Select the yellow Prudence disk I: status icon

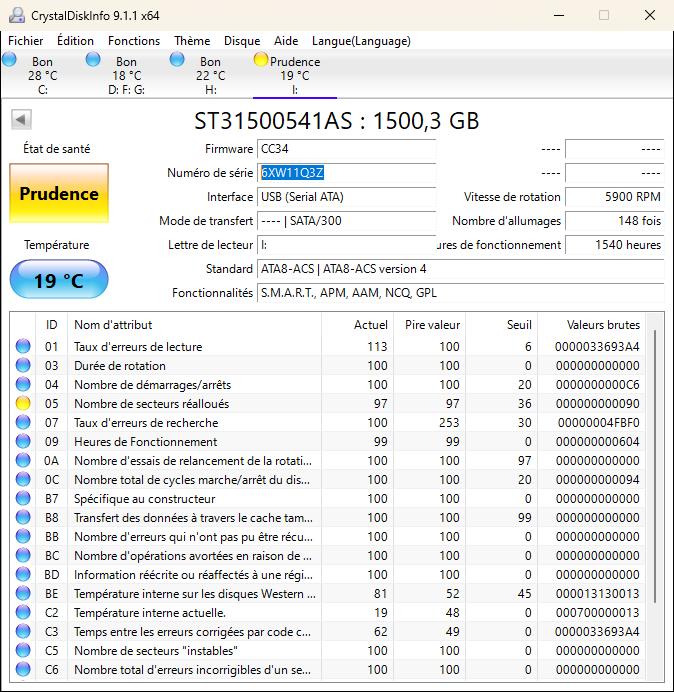pyautogui.click(x=261, y=60)
